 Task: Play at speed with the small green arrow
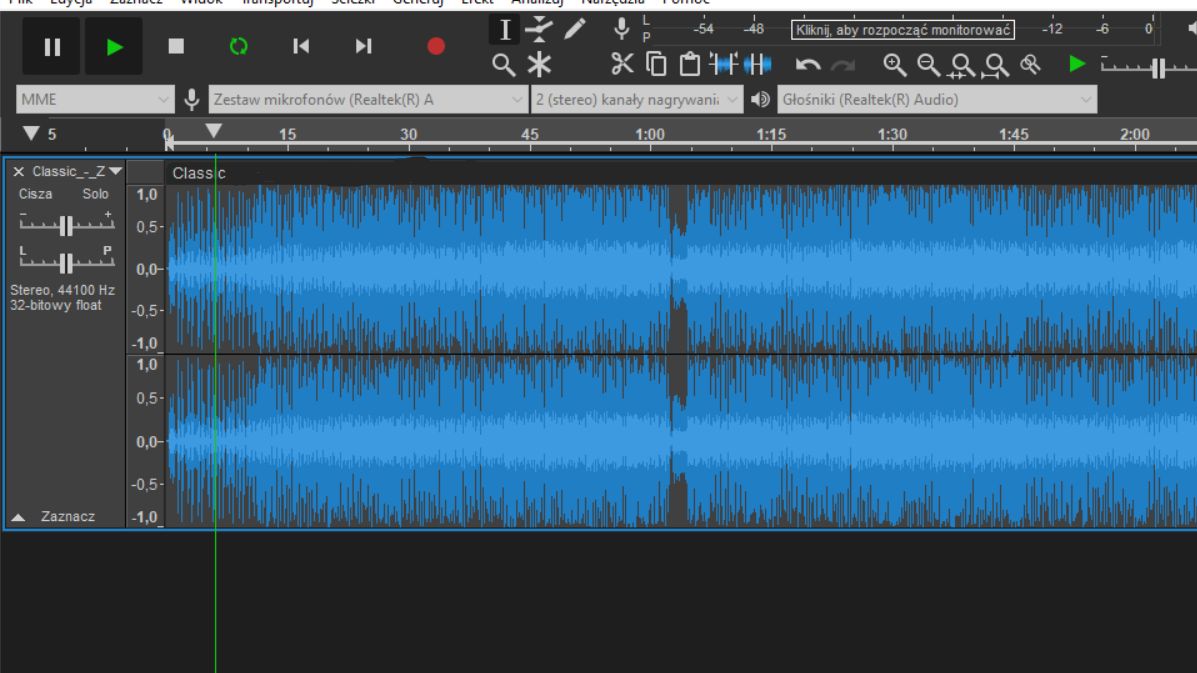tap(1077, 64)
